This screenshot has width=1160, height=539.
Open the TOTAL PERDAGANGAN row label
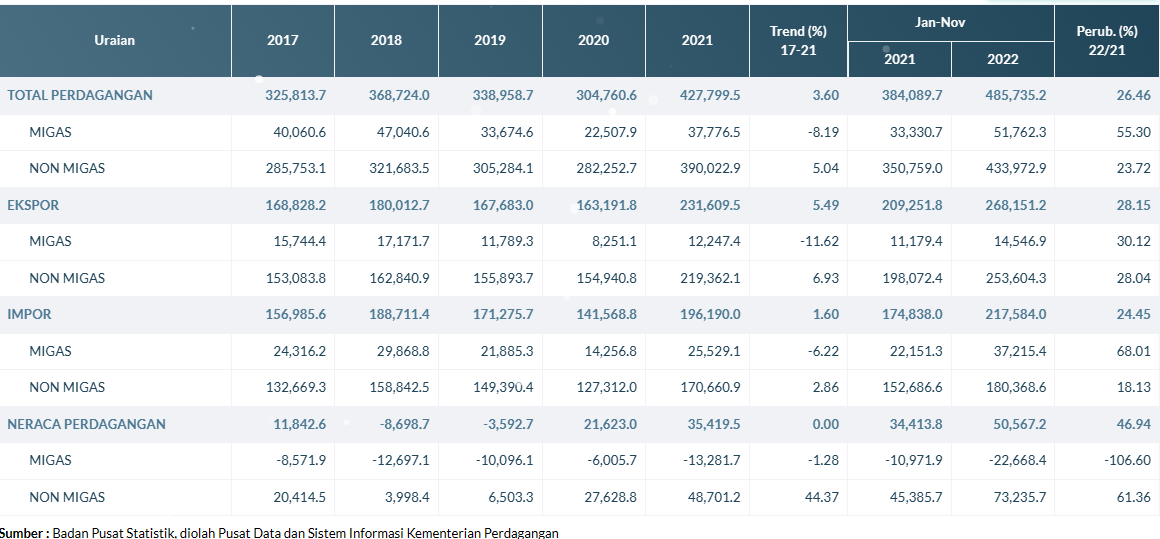pyautogui.click(x=80, y=95)
